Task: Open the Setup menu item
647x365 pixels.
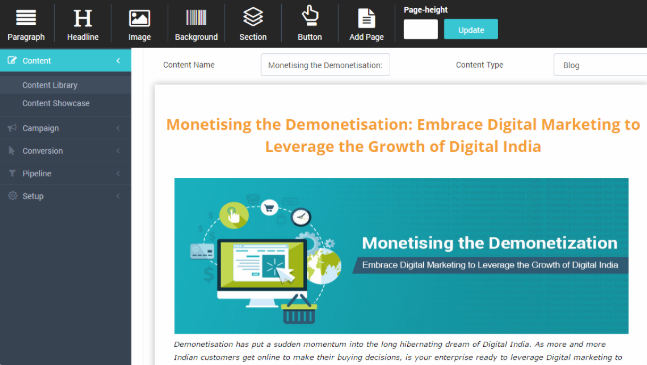Action: click(x=65, y=196)
